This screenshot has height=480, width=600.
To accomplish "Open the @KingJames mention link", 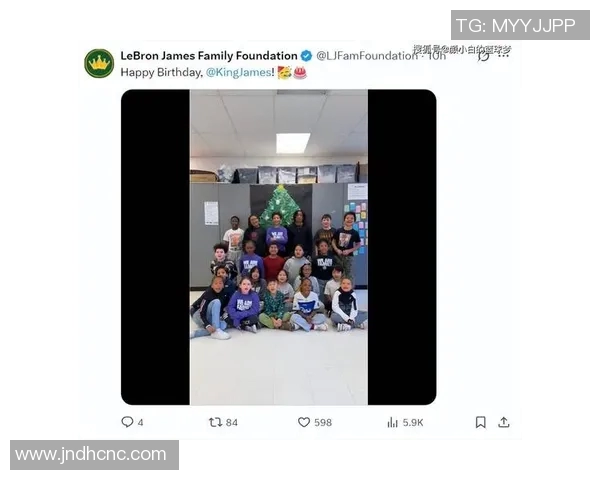I will pos(239,72).
